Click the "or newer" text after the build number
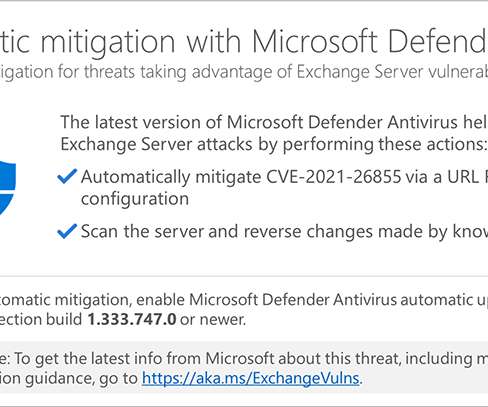The height and width of the screenshot is (407, 488). (x=213, y=319)
